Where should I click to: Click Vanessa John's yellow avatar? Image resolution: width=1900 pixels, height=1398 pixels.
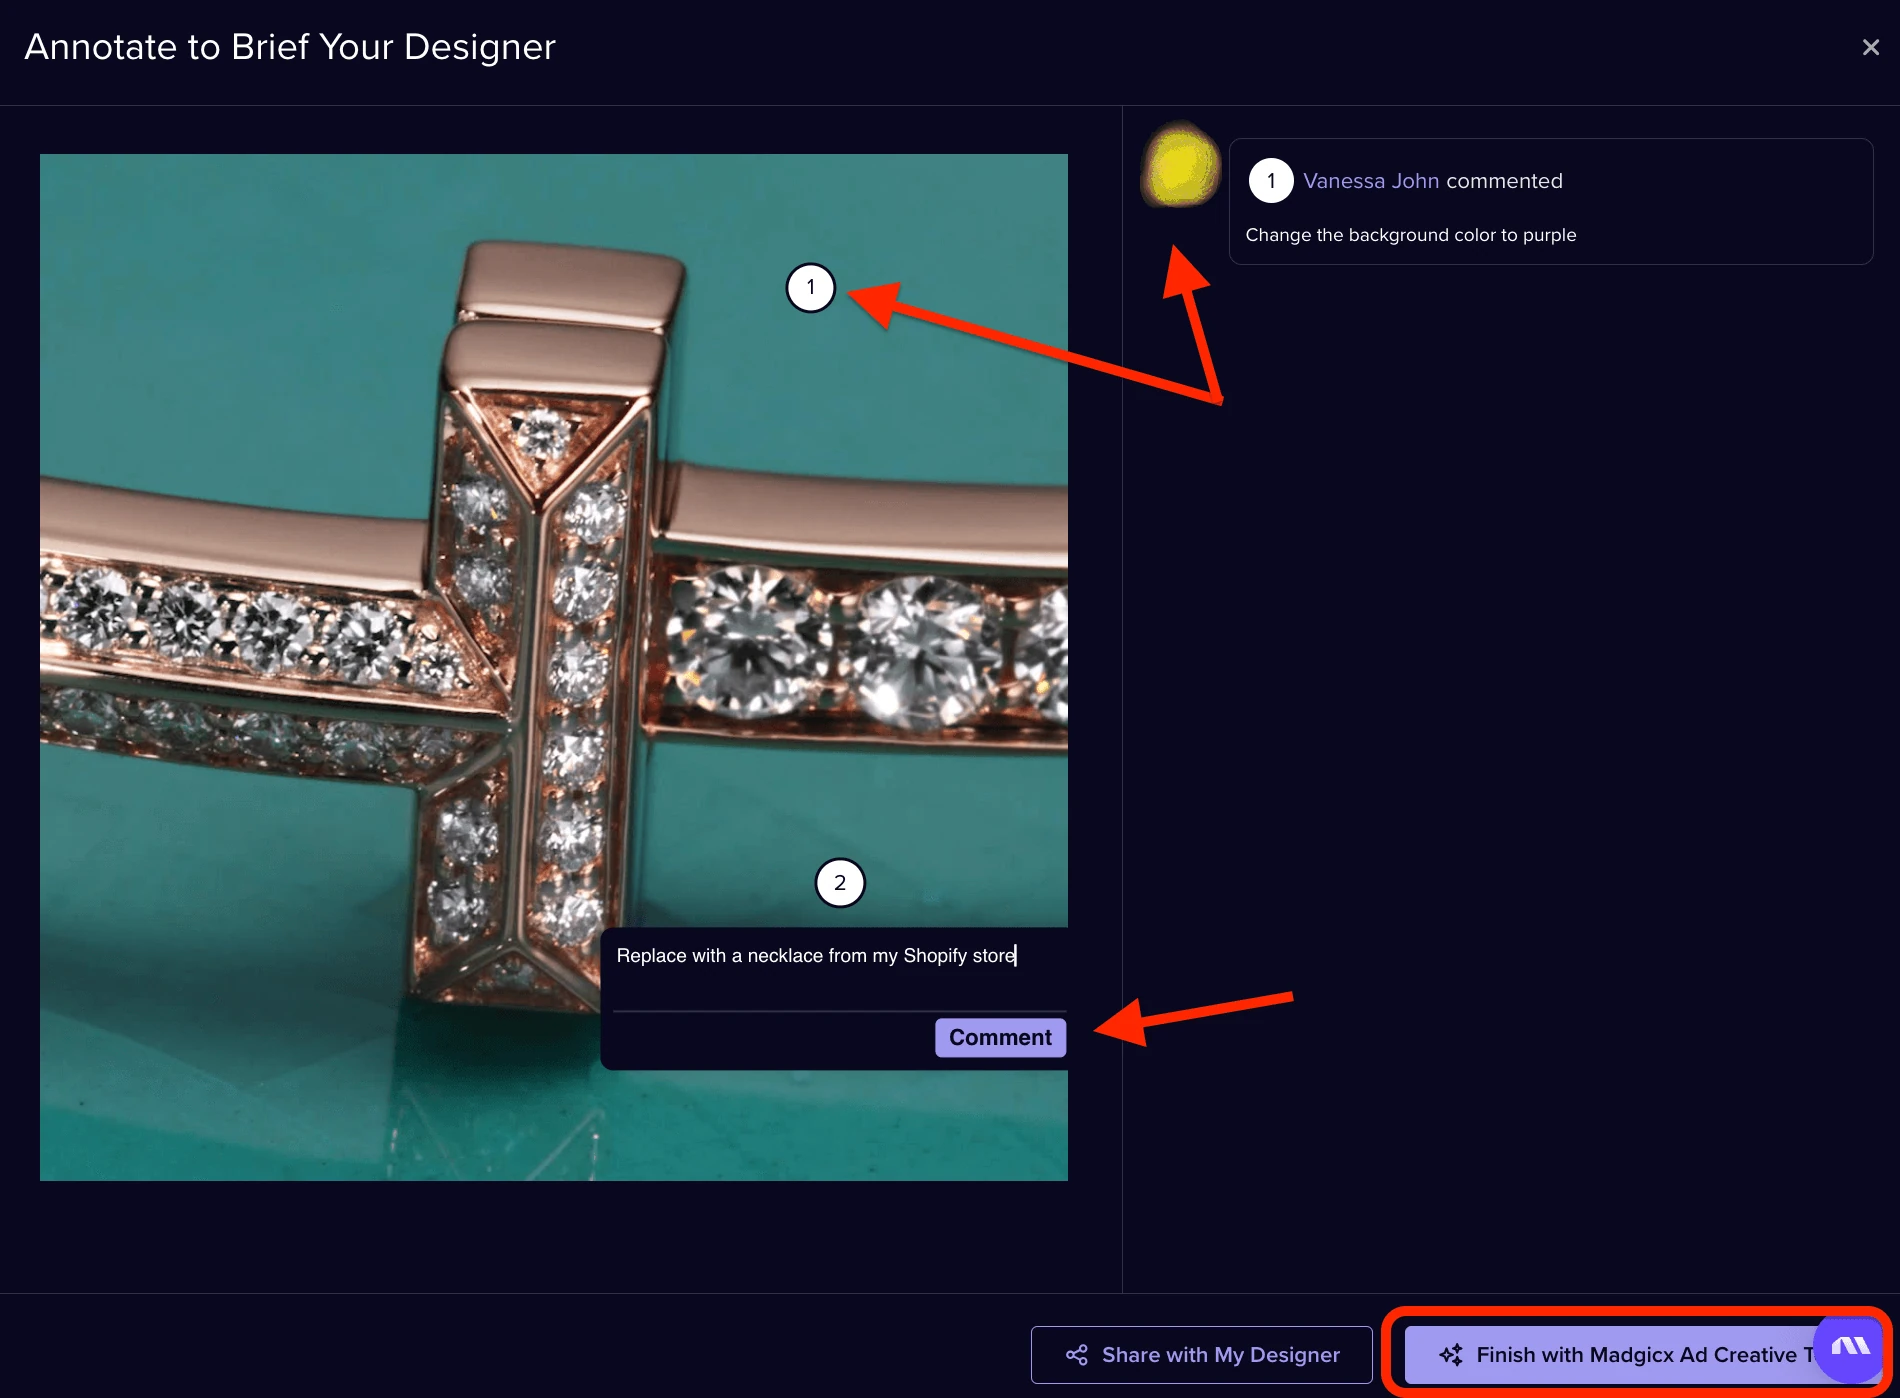(1181, 165)
